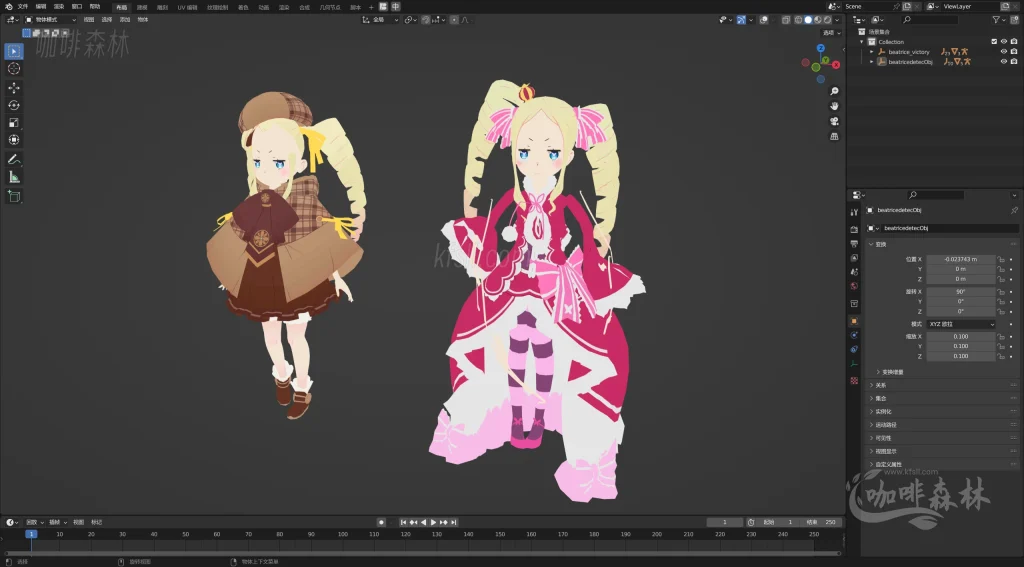Select the Select Box tool
This screenshot has width=1024, height=567.
pyautogui.click(x=14, y=51)
